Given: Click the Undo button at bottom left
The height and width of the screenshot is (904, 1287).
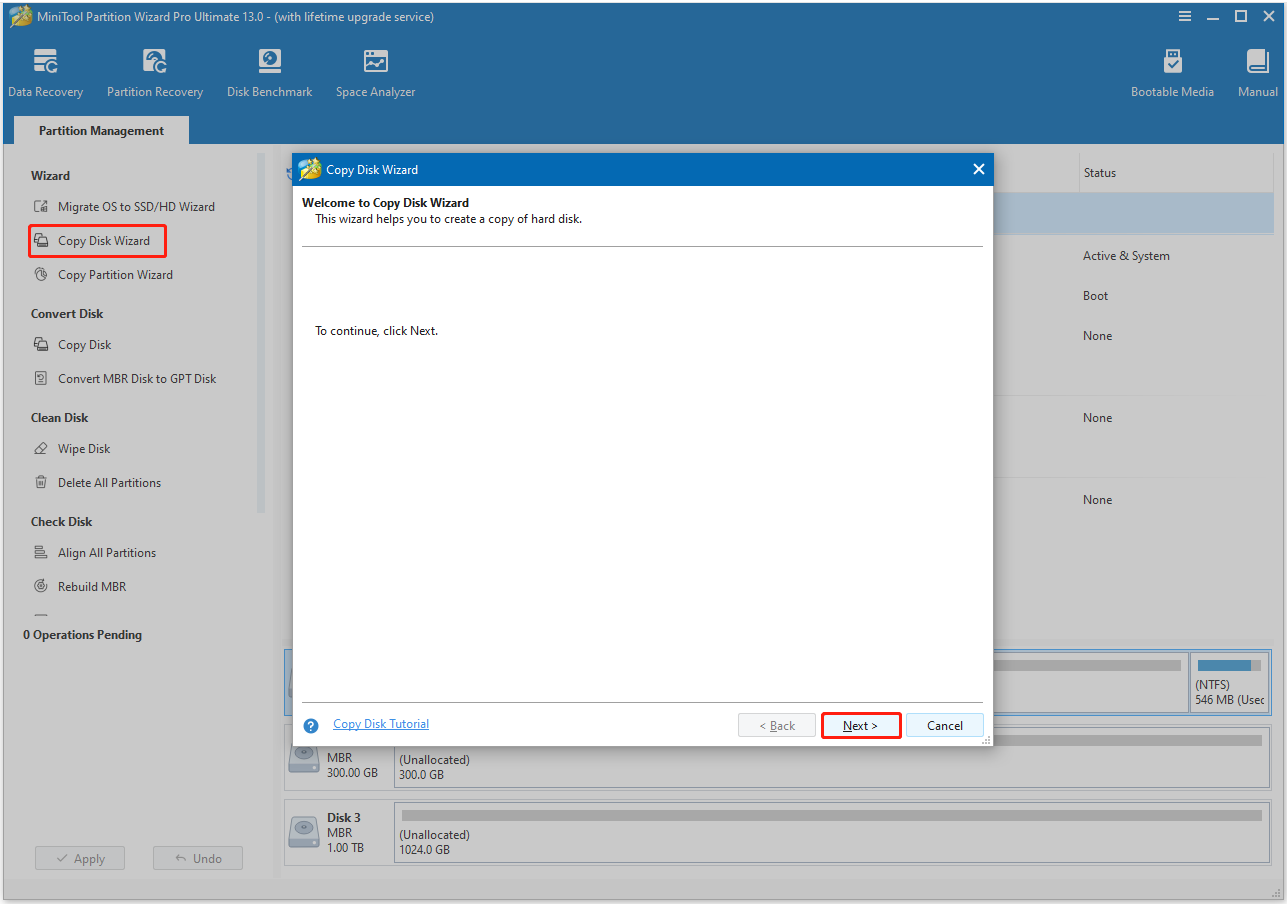Looking at the screenshot, I should pyautogui.click(x=197, y=857).
